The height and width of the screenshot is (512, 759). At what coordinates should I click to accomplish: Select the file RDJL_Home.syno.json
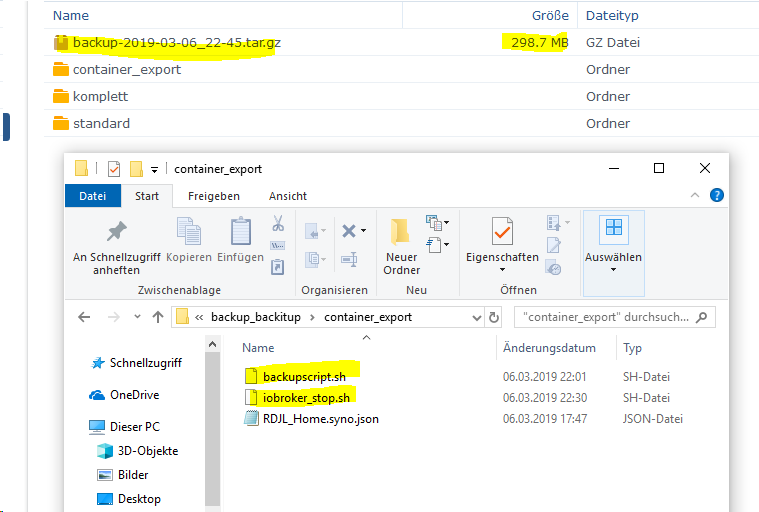320,419
